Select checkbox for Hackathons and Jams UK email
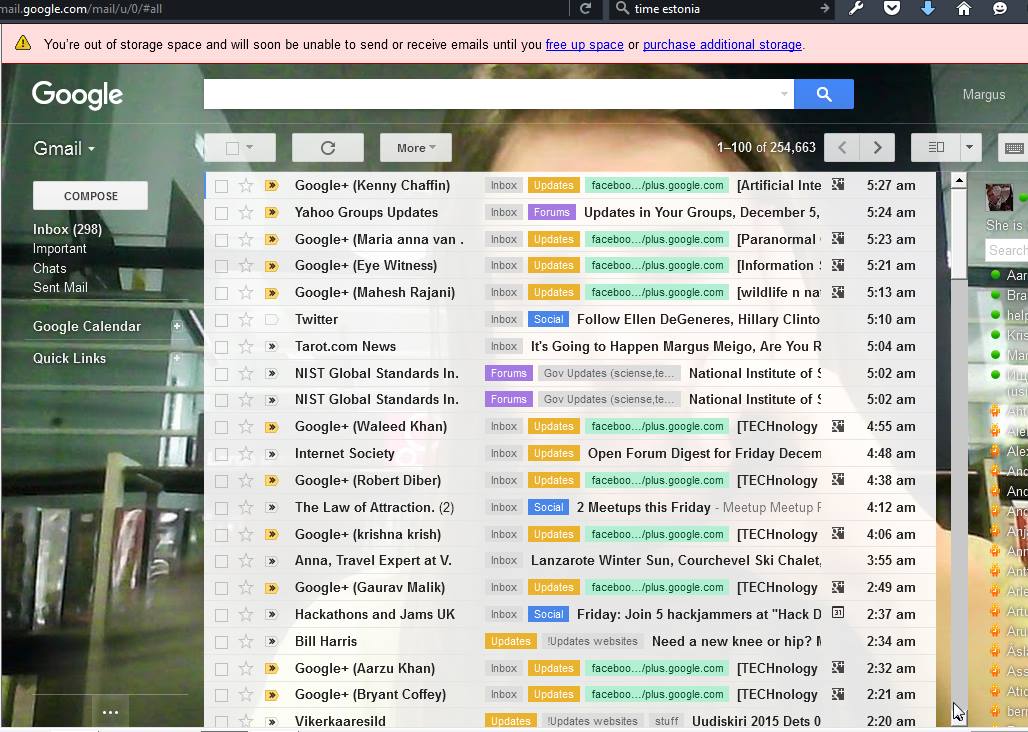The width and height of the screenshot is (1028, 732). coord(222,615)
